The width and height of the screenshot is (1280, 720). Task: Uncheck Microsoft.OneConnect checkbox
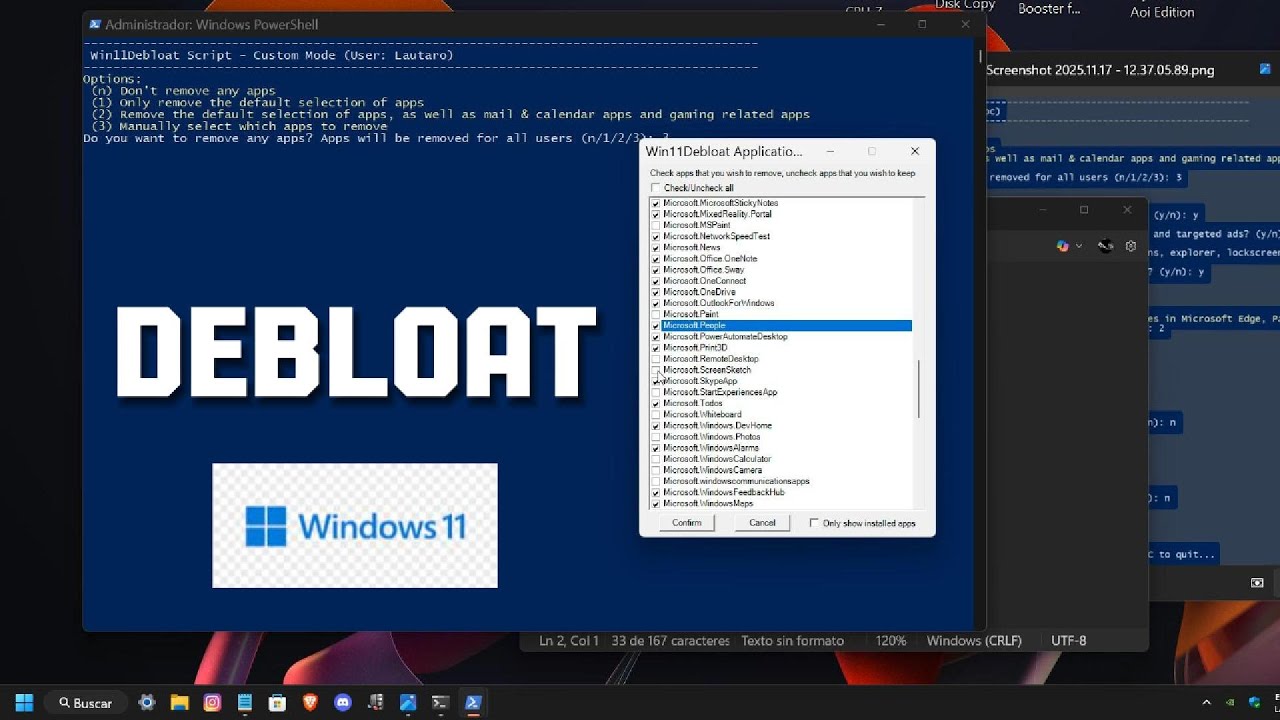[656, 281]
